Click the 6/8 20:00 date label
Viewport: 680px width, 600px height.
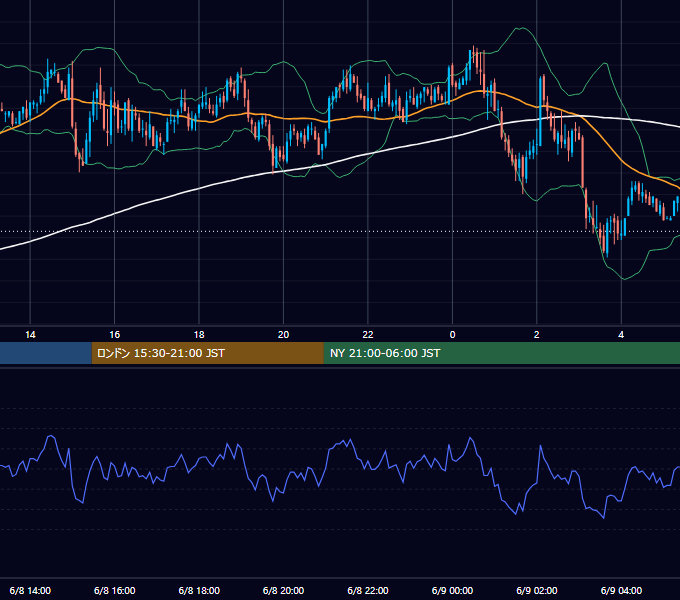[x=283, y=590]
